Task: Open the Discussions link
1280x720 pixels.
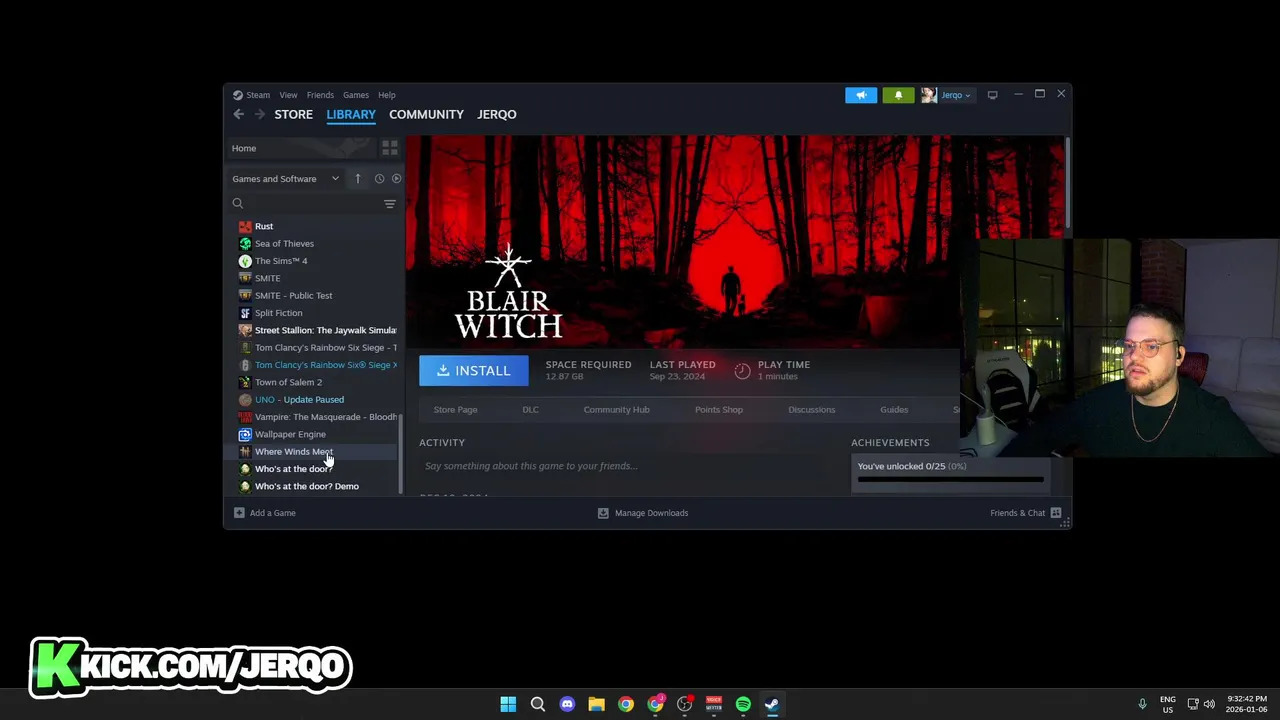Action: 811,409
